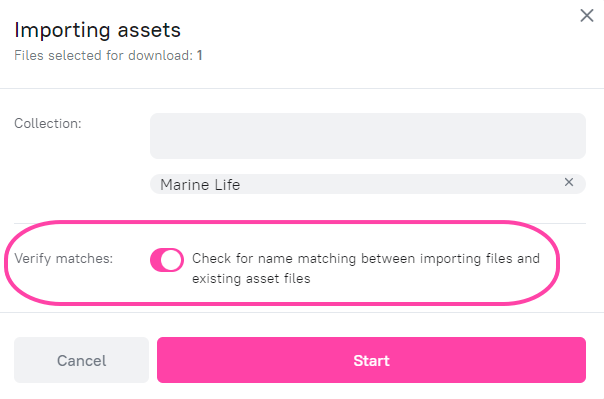Click the 'Collection:' label
Viewport: 604px width, 399px height.
48,124
